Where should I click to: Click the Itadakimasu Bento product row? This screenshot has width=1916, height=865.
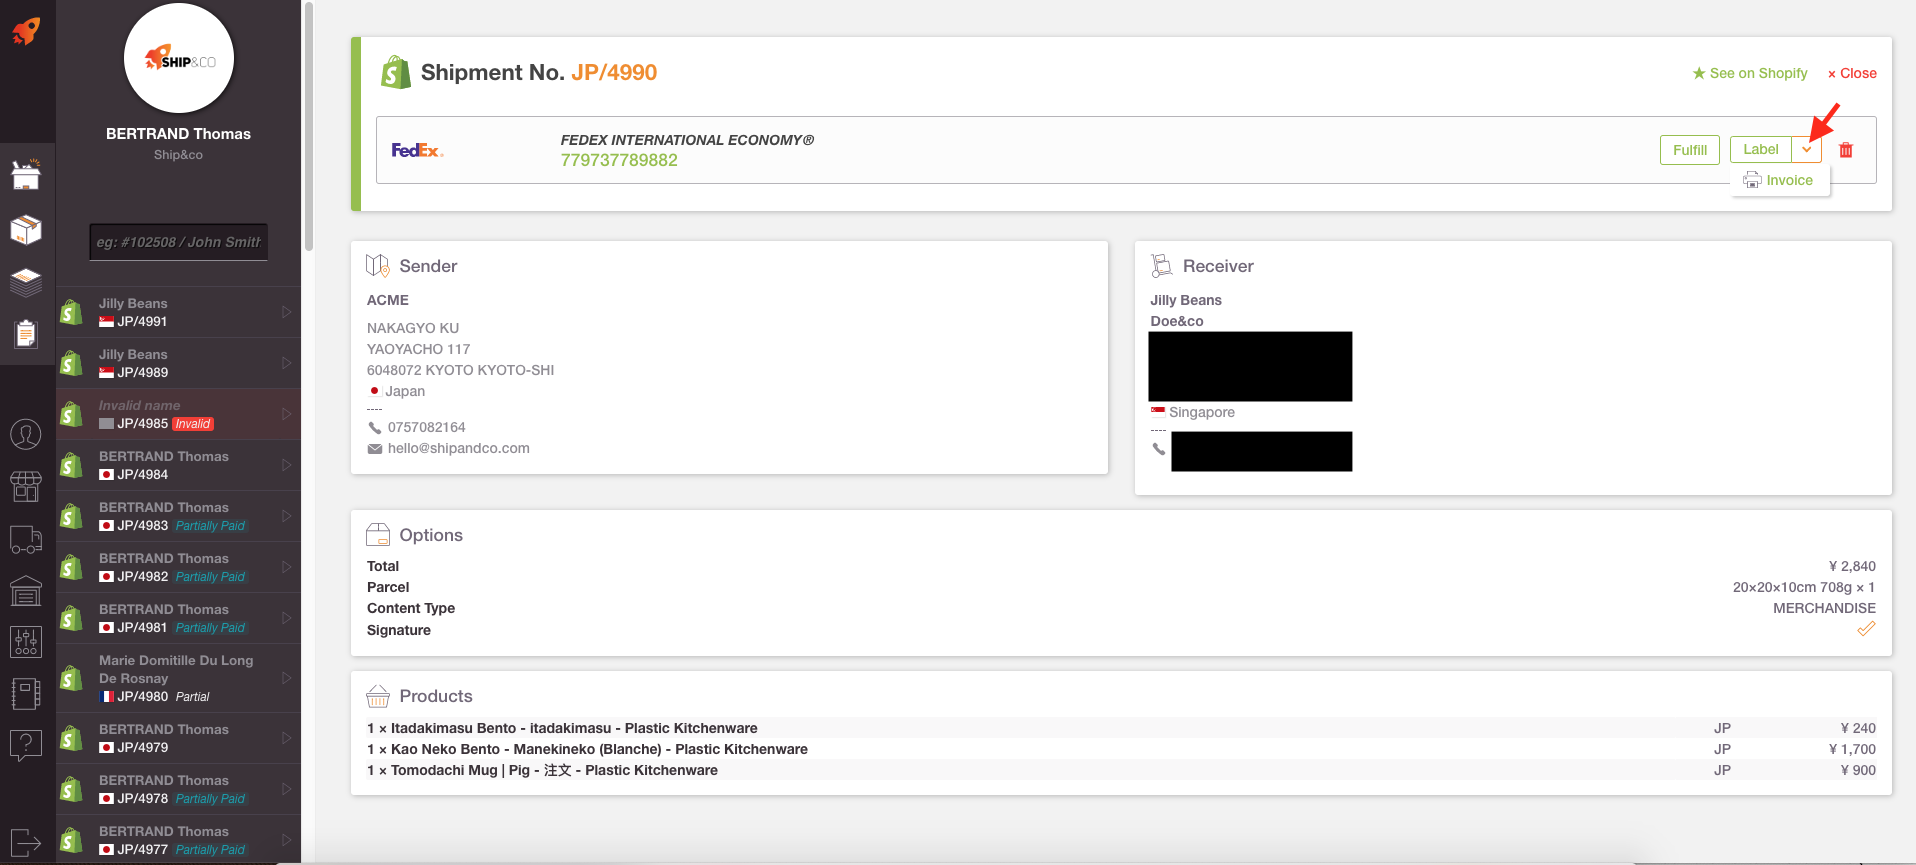click(1121, 728)
